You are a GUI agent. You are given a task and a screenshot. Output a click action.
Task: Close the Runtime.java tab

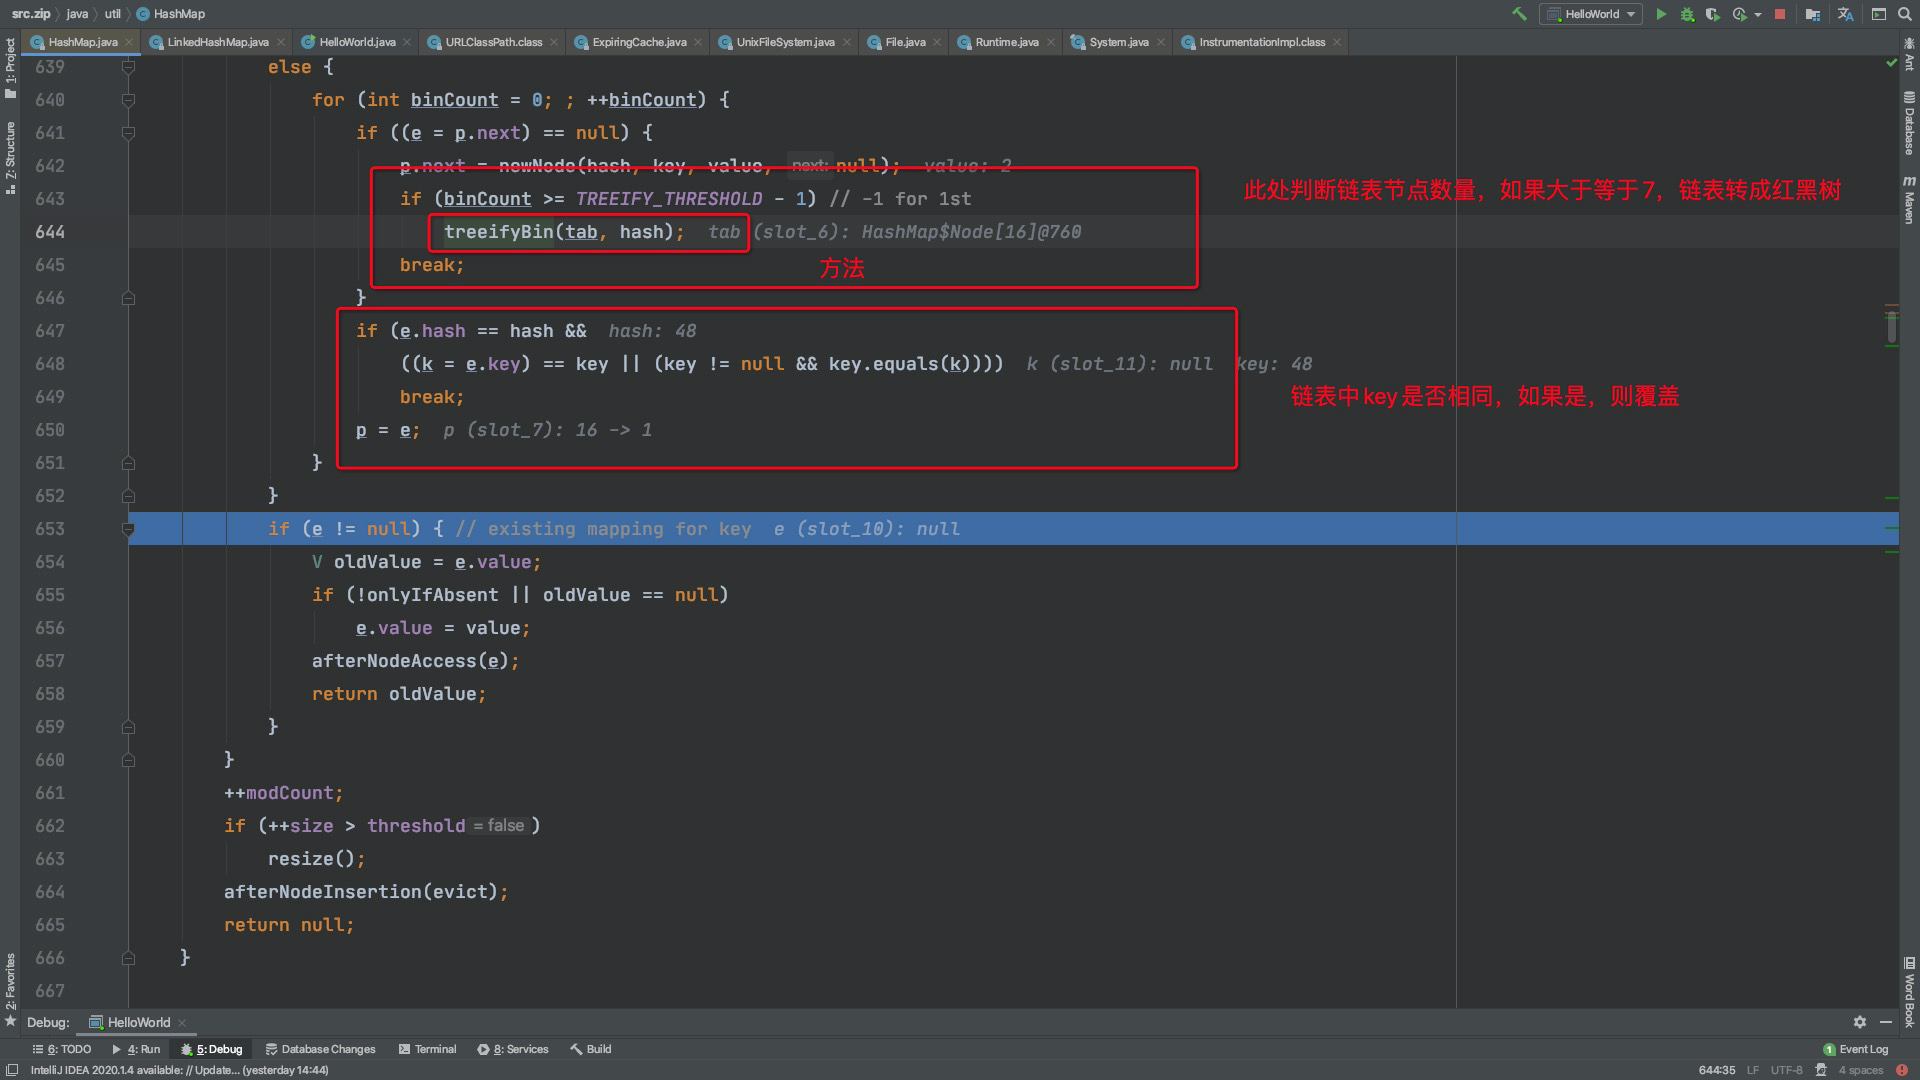coord(1050,42)
